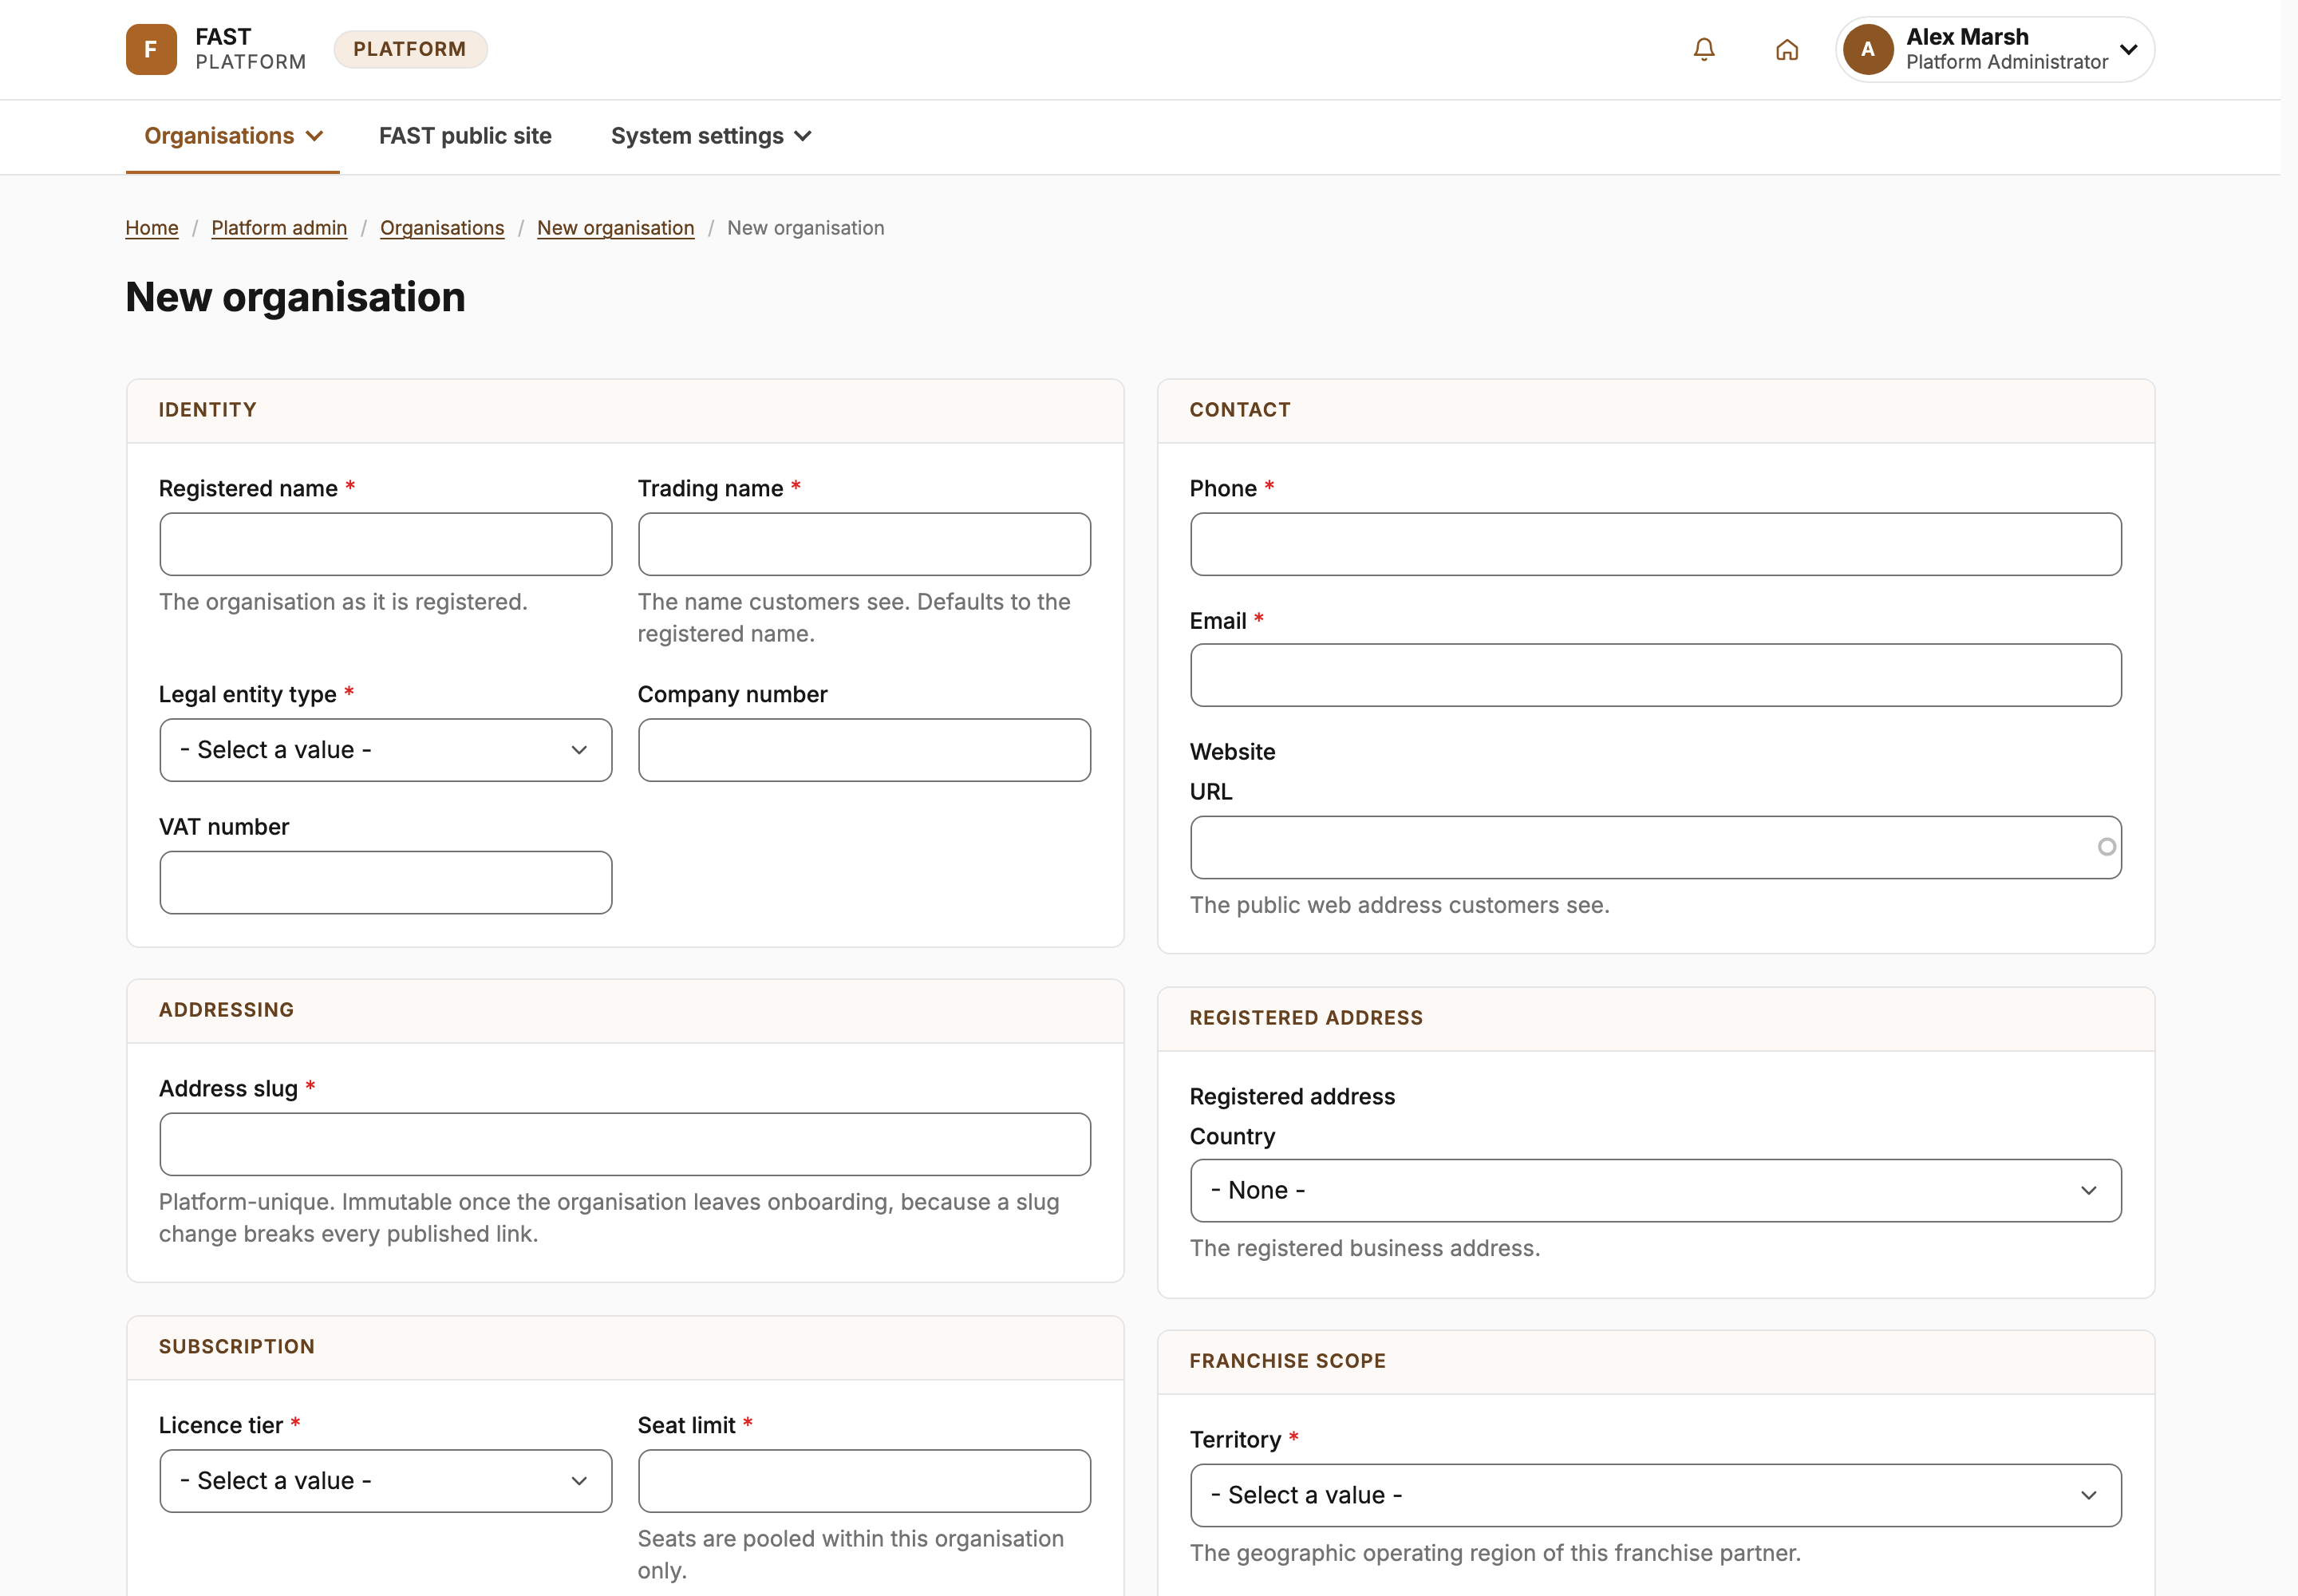
Task: Click the Registered name input field
Action: pos(386,544)
